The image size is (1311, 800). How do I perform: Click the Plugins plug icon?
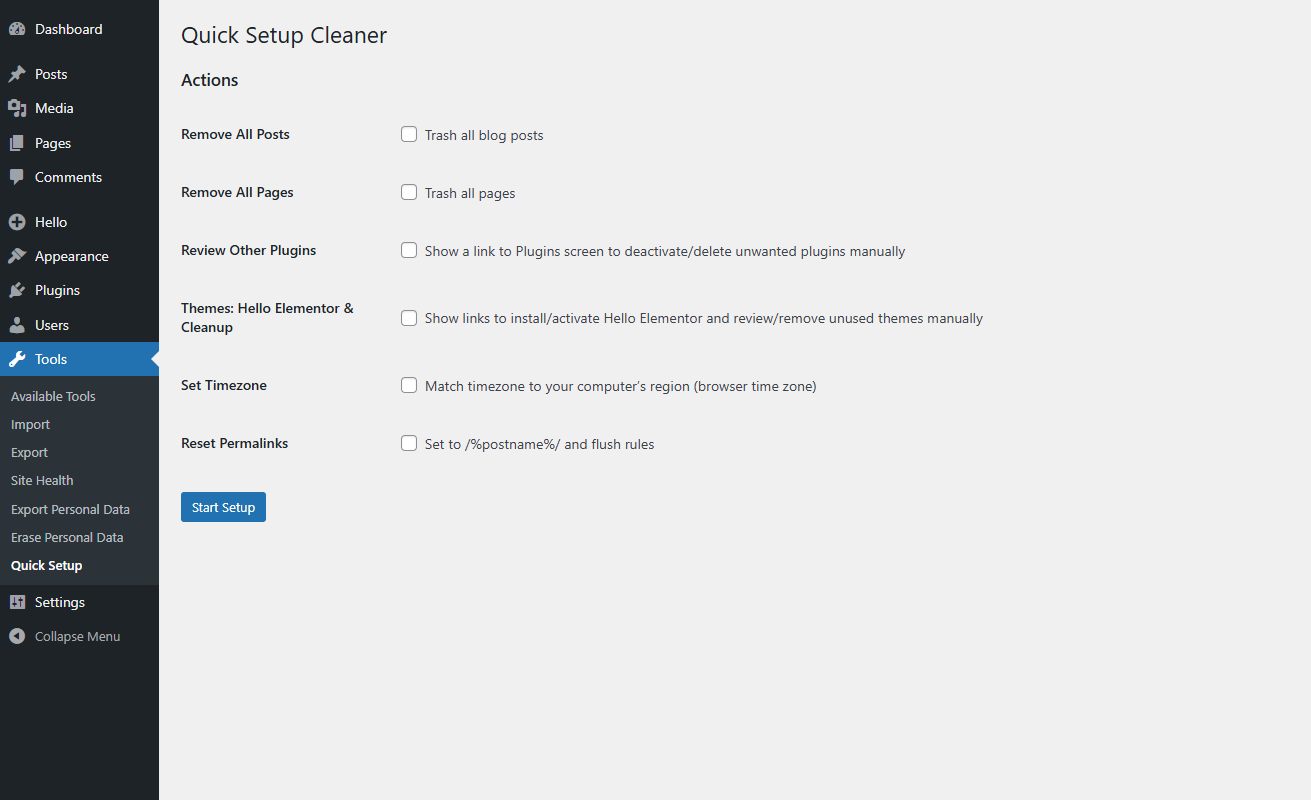tap(17, 290)
